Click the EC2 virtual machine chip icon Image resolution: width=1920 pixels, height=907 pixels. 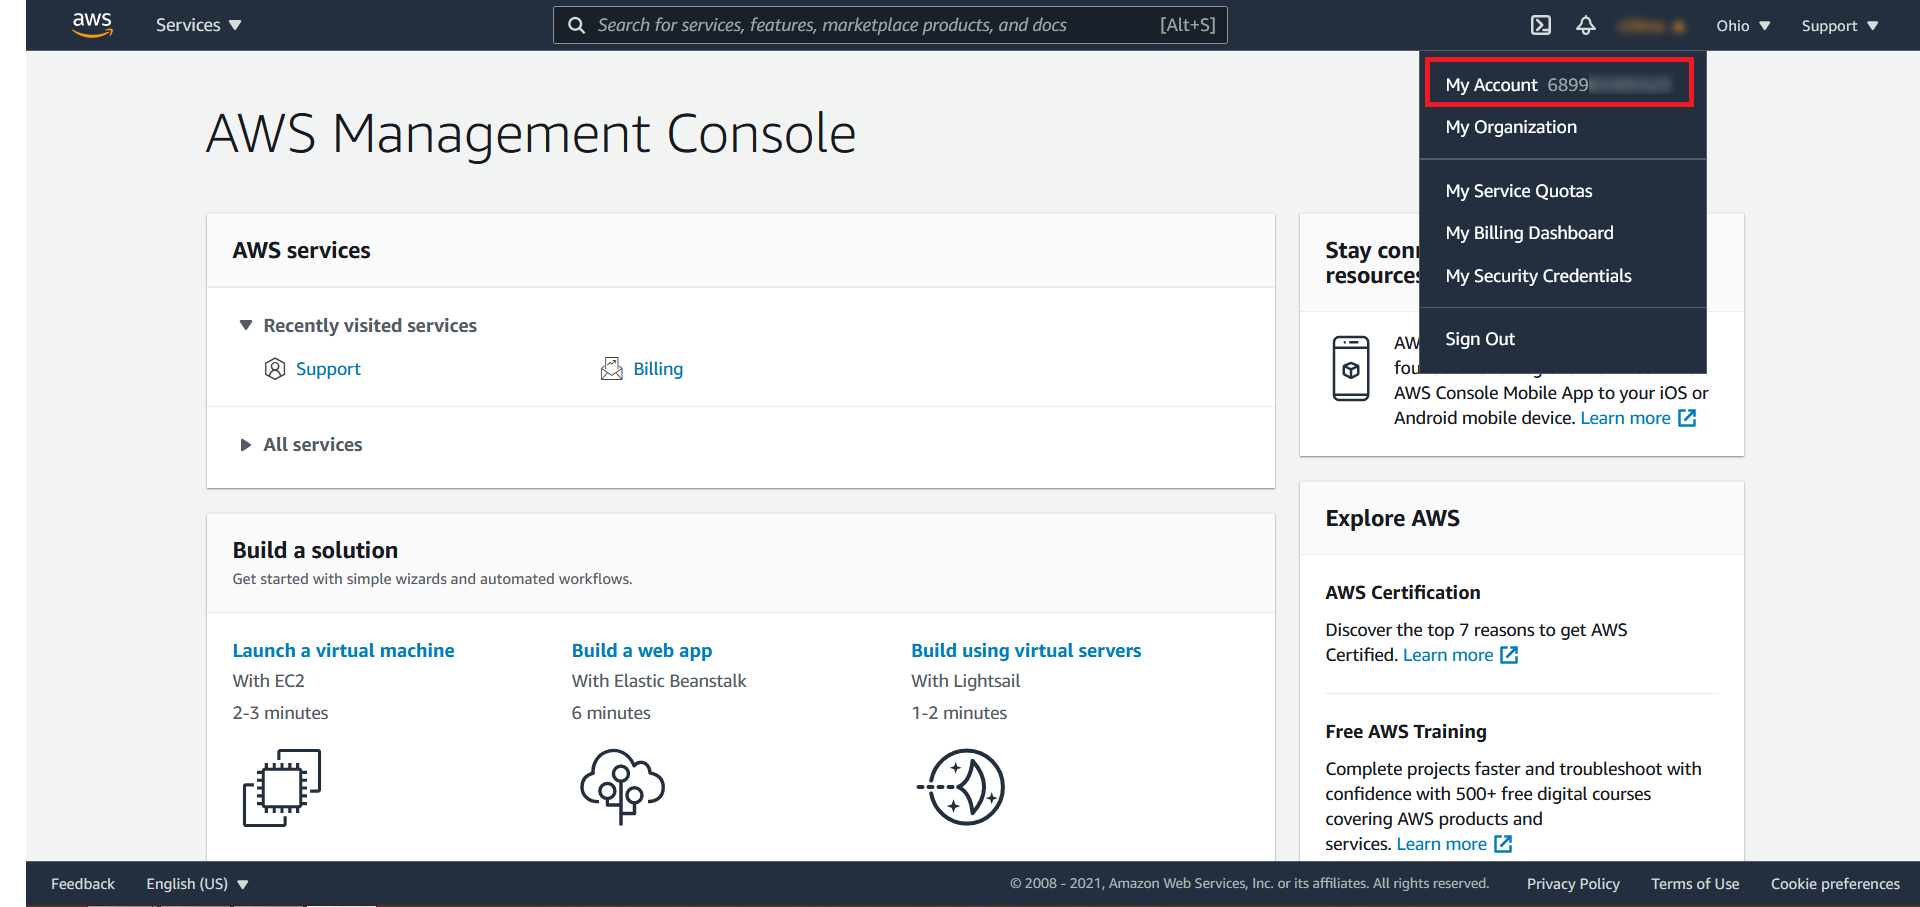[282, 787]
